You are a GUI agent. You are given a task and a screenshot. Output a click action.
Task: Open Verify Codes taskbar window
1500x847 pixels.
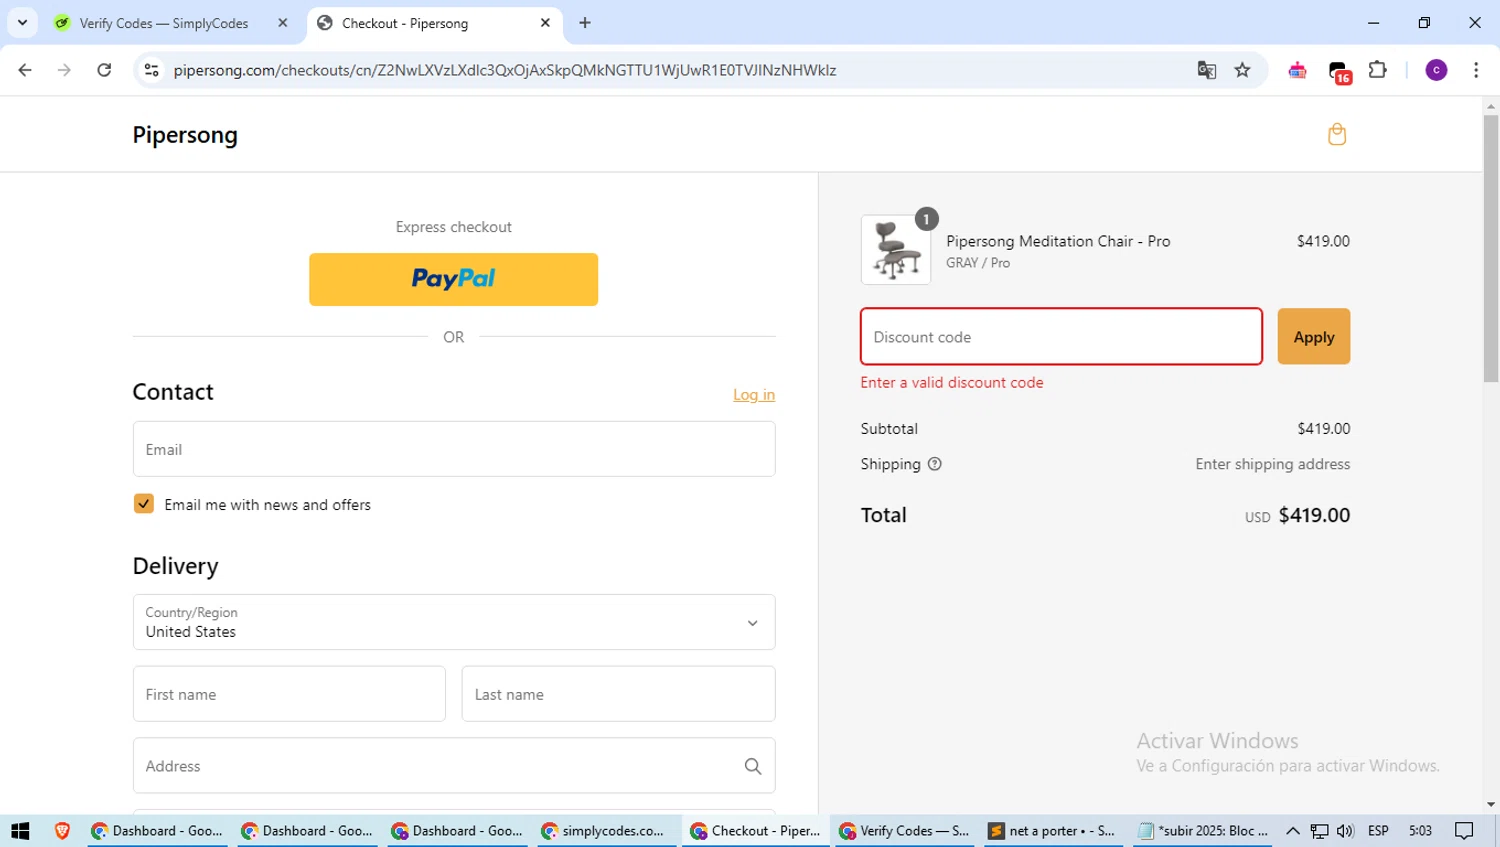tap(905, 831)
